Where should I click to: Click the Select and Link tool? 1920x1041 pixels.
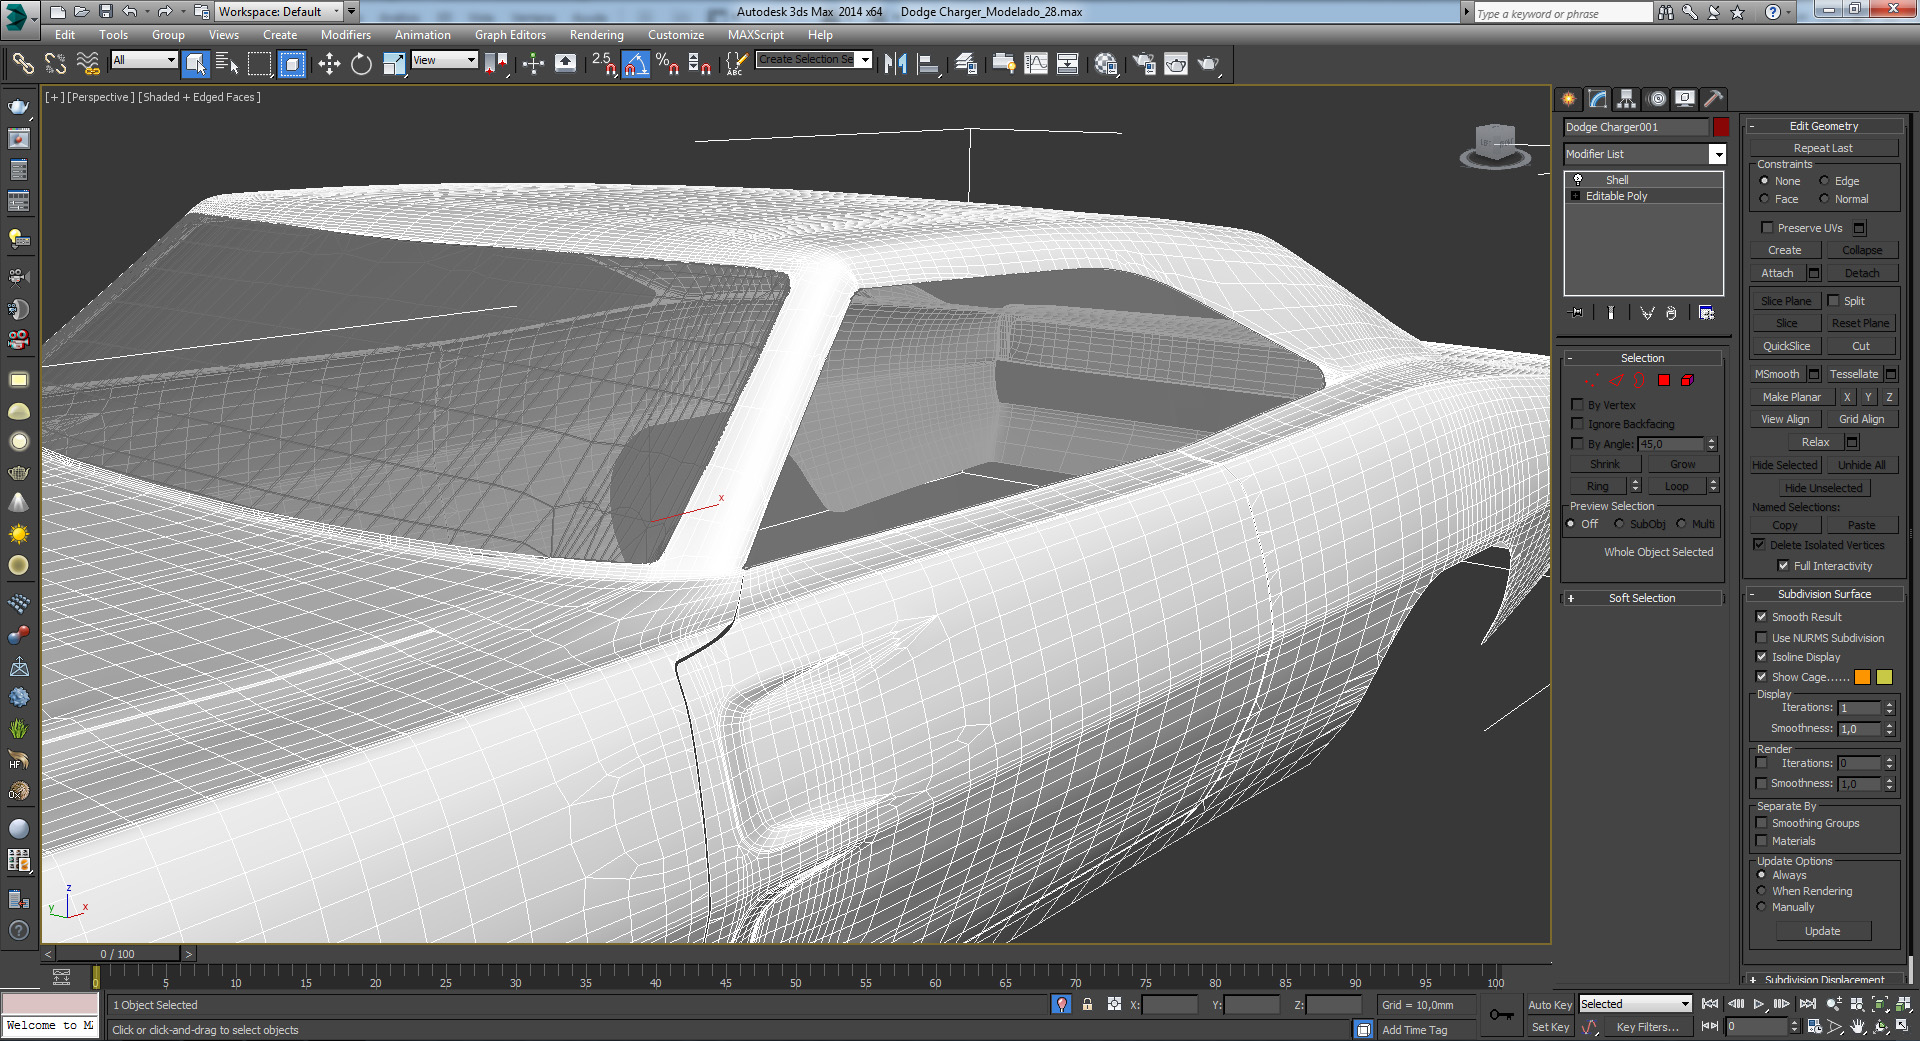(x=22, y=64)
